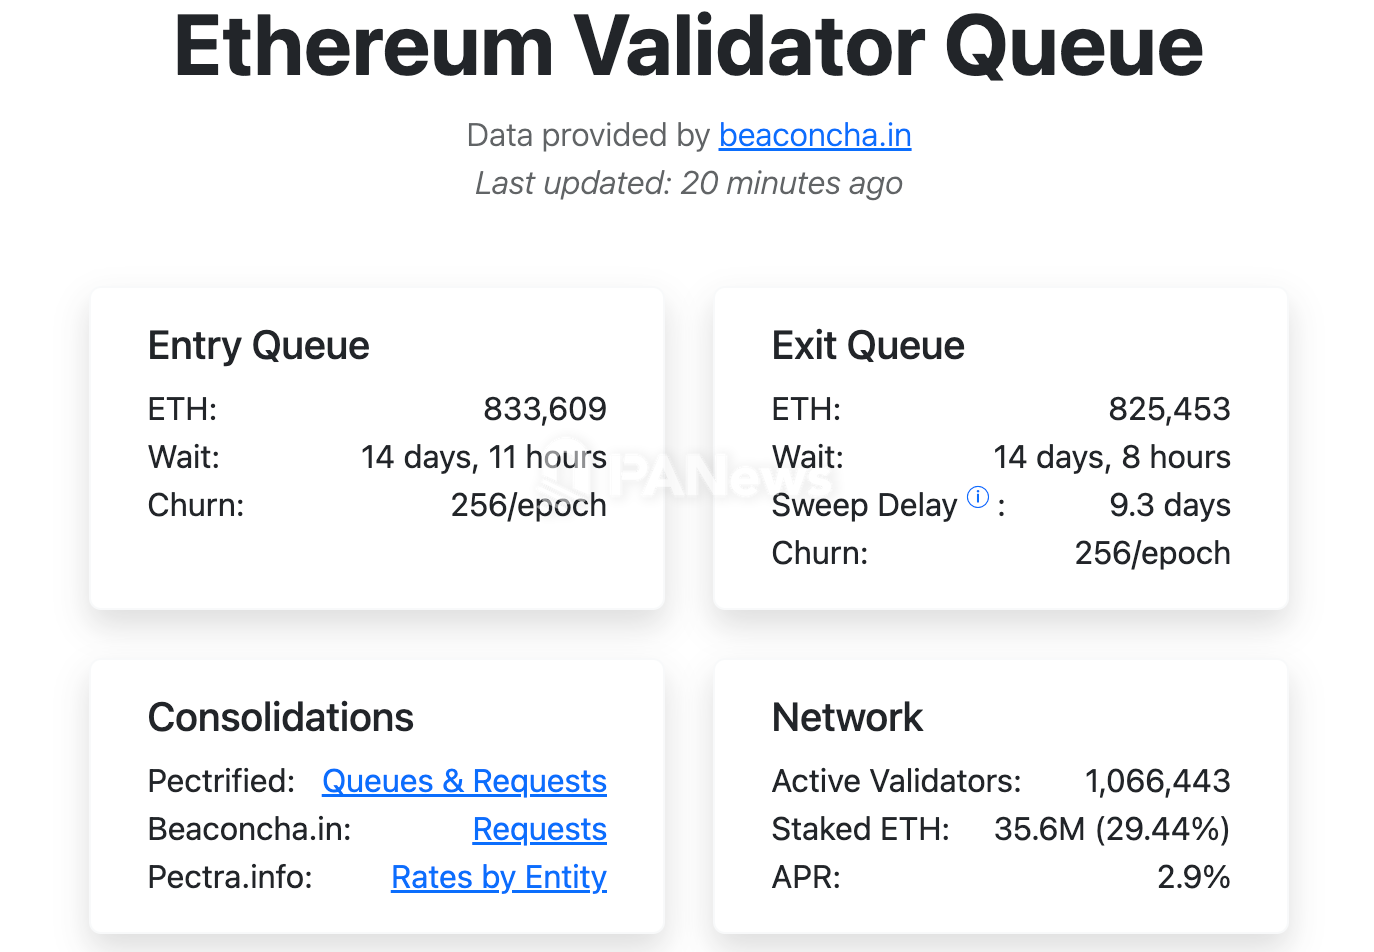Screen dimensions: 1374x952
Task: Click the Active Validators count 1,066,443
Action: click(x=1158, y=781)
